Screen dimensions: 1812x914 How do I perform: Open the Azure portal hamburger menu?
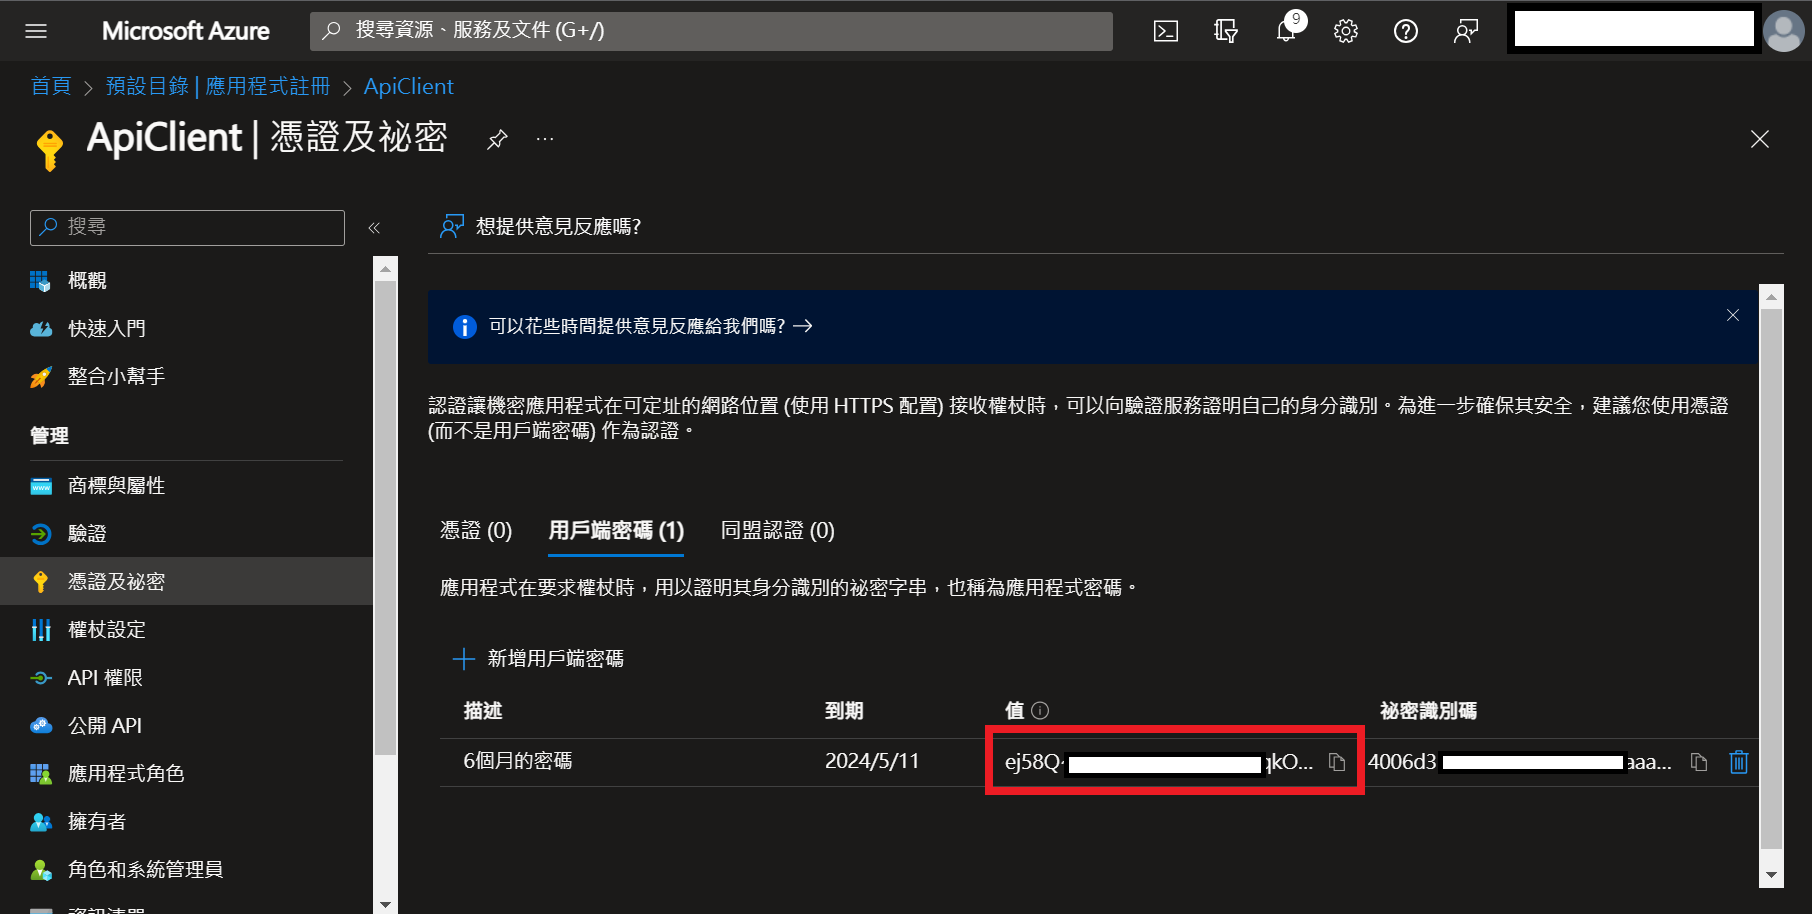coord(36,31)
